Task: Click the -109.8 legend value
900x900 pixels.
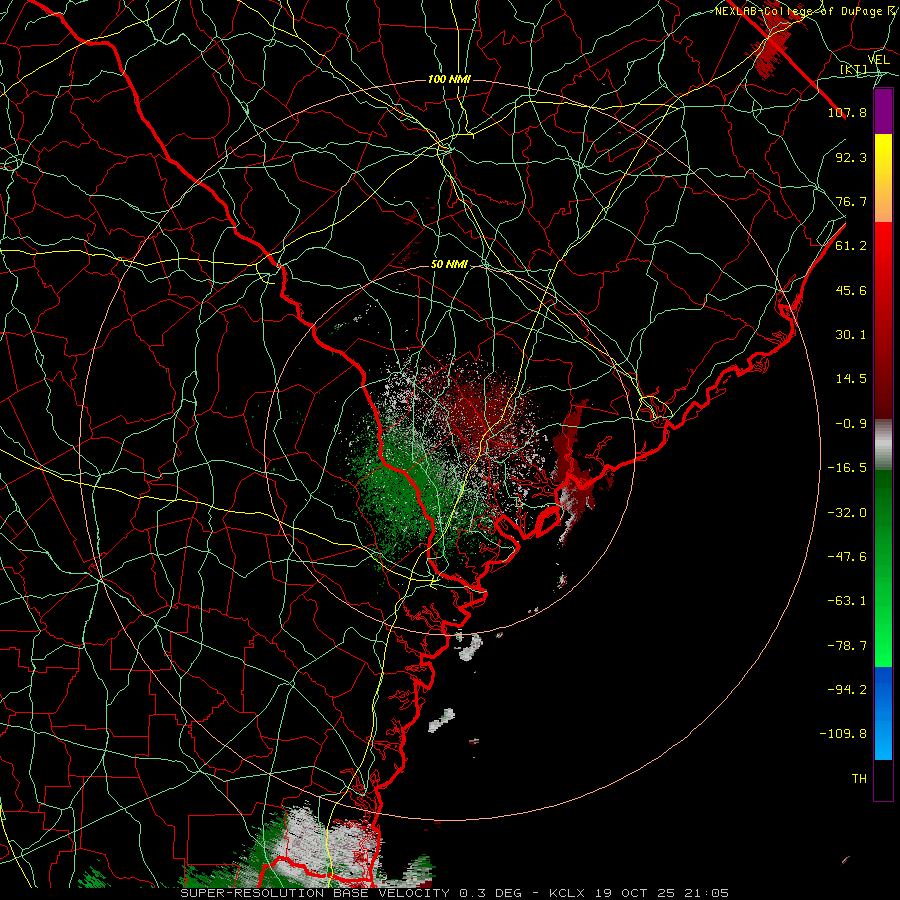Action: [x=843, y=734]
